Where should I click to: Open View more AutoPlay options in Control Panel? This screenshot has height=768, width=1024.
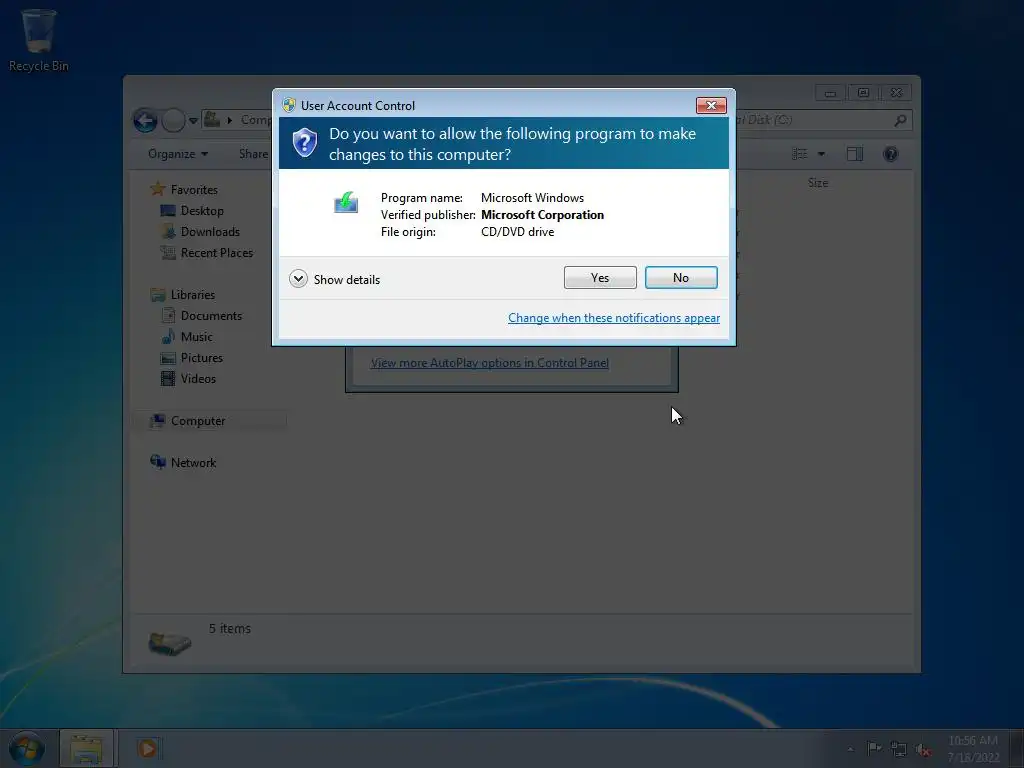click(x=489, y=363)
